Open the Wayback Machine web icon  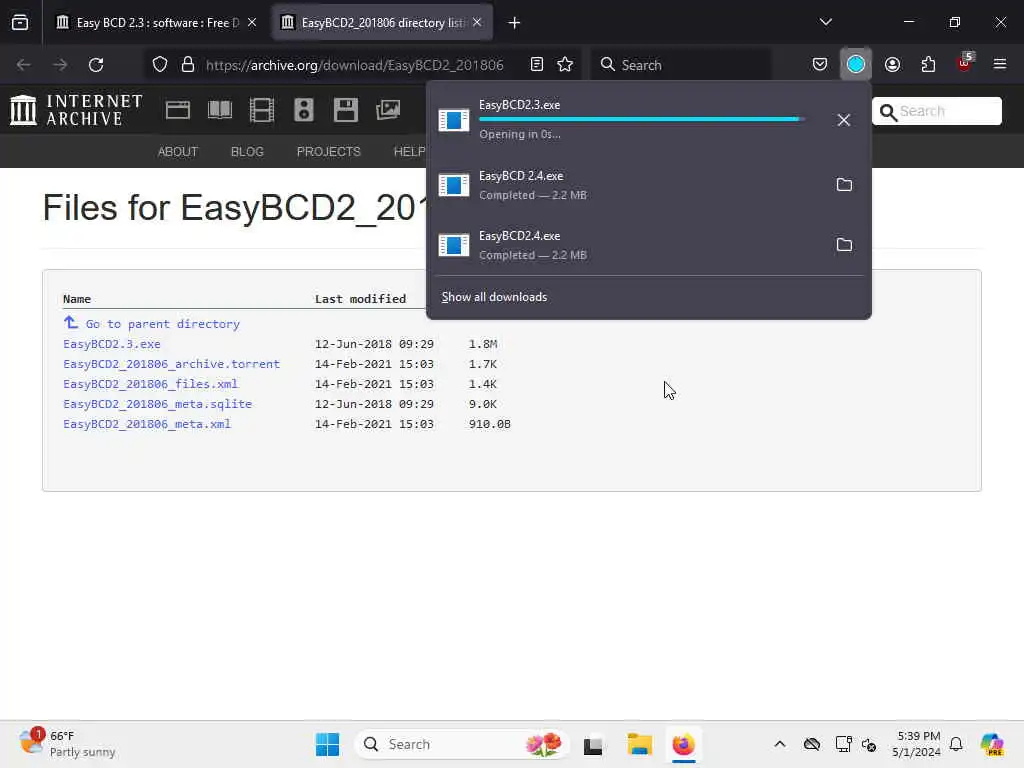click(178, 110)
